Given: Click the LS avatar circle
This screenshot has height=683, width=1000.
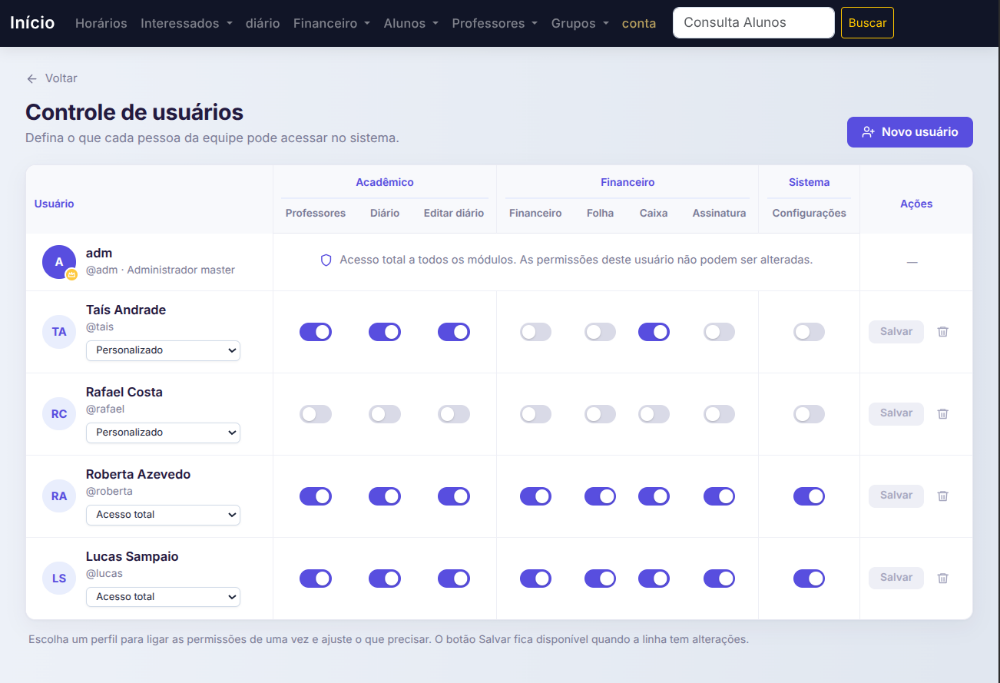Looking at the screenshot, I should pyautogui.click(x=59, y=578).
